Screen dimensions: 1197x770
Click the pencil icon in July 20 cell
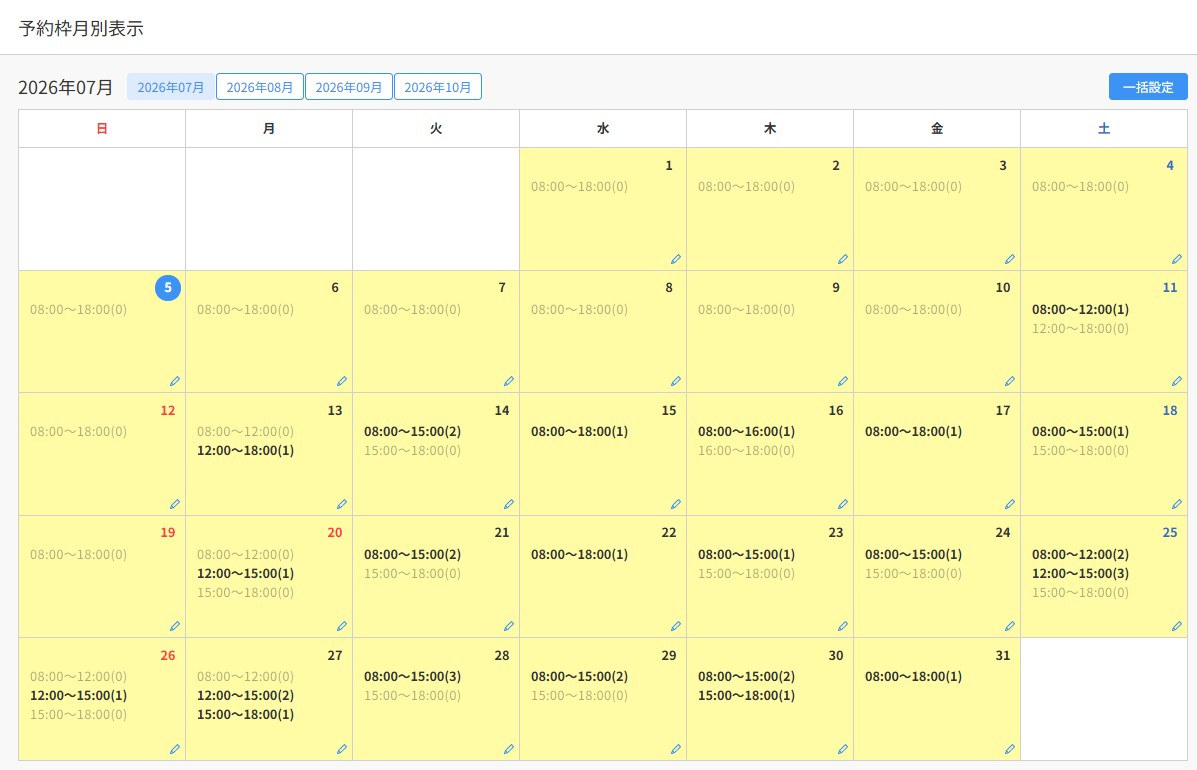coord(341,627)
